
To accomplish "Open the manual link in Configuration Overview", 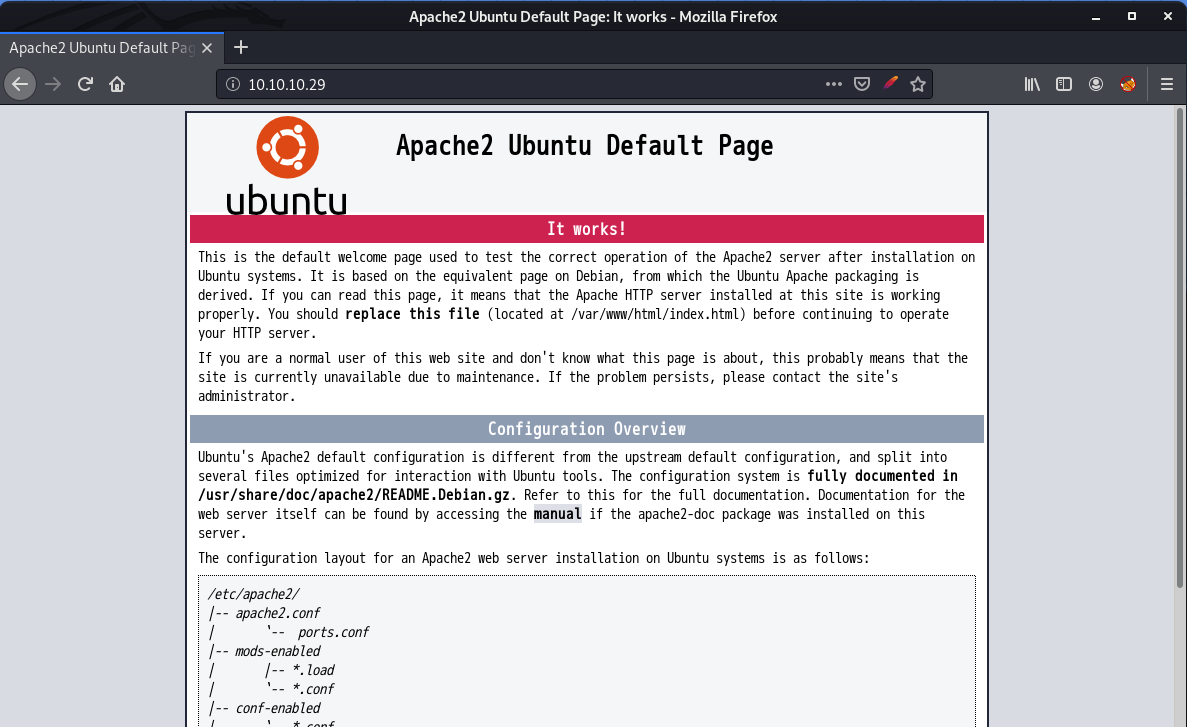I will (557, 514).
